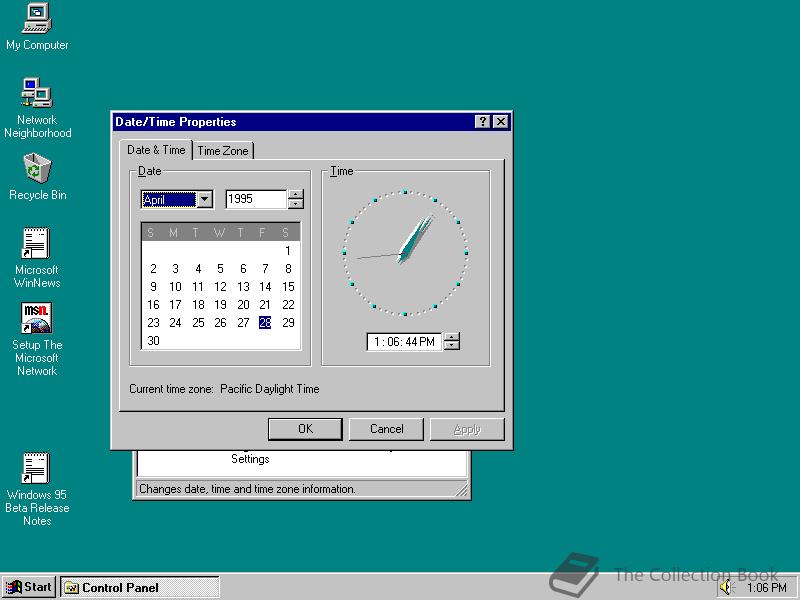Click the time field 1:06:44 PM
Screen dimensions: 800x600
coord(404,341)
